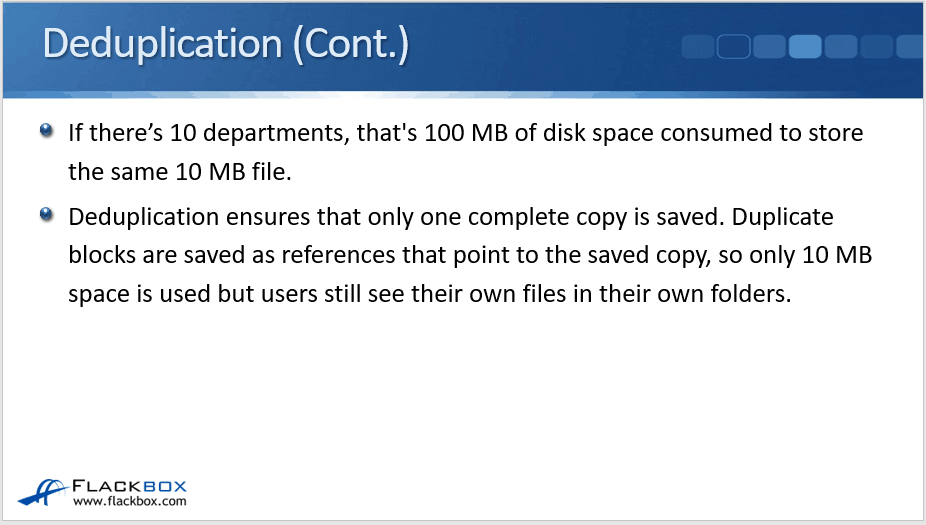Open the www.flackbox.com link
Screen dimensions: 926x525
130,501
